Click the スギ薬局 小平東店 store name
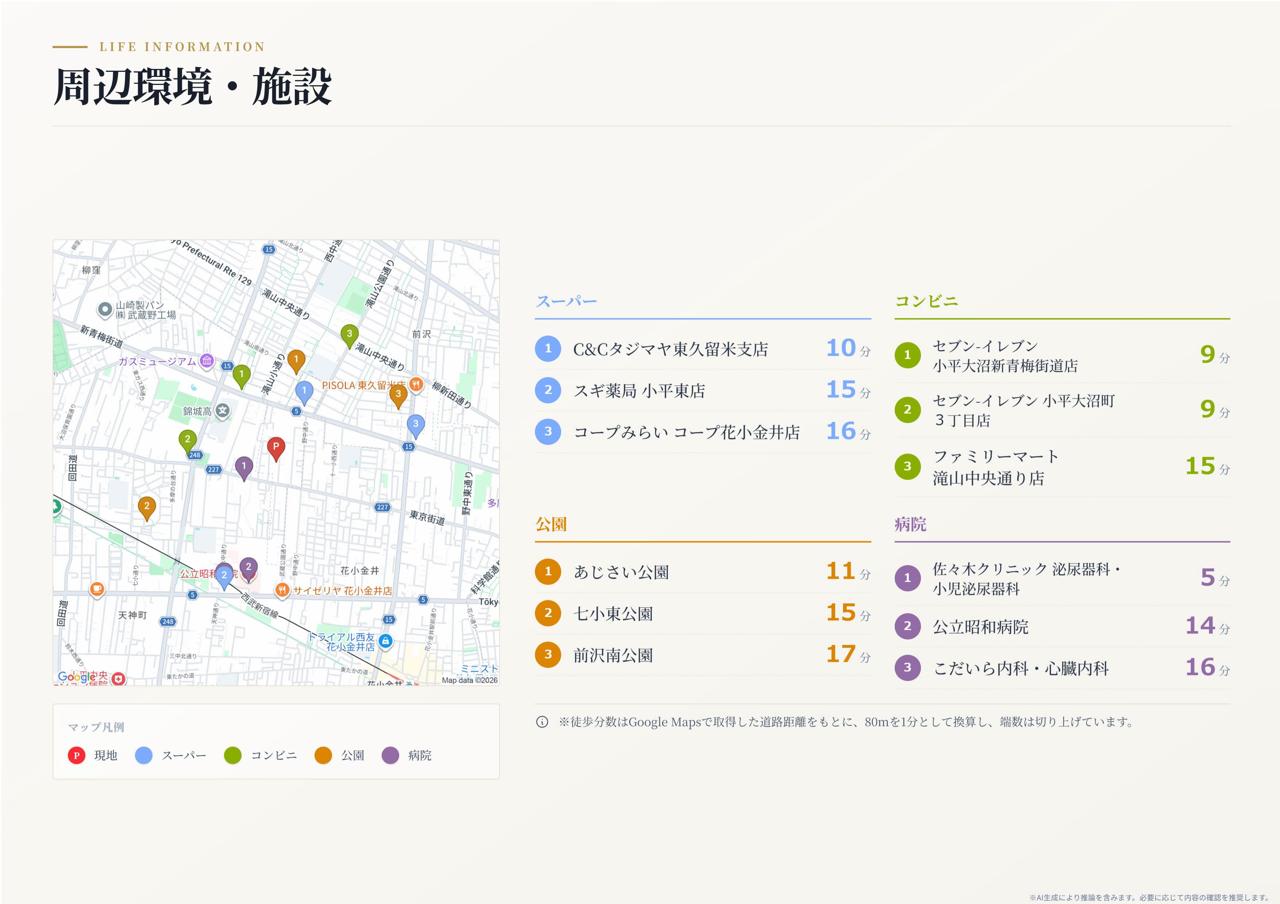The height and width of the screenshot is (904, 1280). pyautogui.click(x=639, y=390)
